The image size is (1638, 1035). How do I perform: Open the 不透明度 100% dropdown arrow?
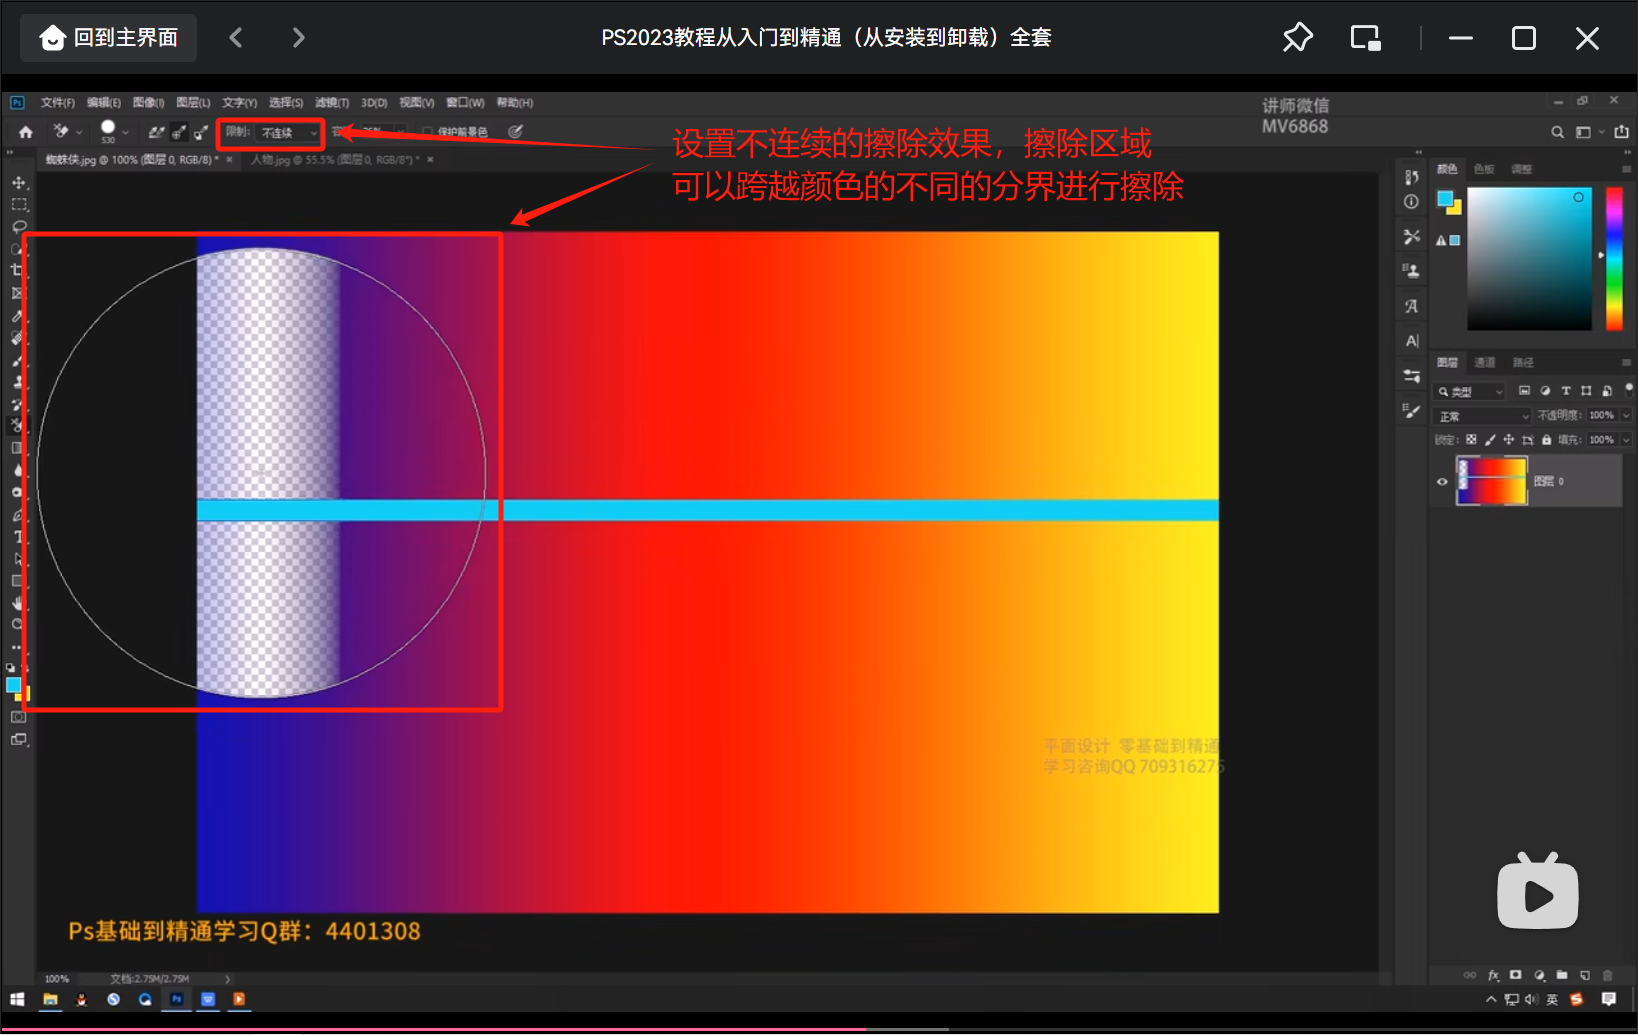(x=1626, y=415)
